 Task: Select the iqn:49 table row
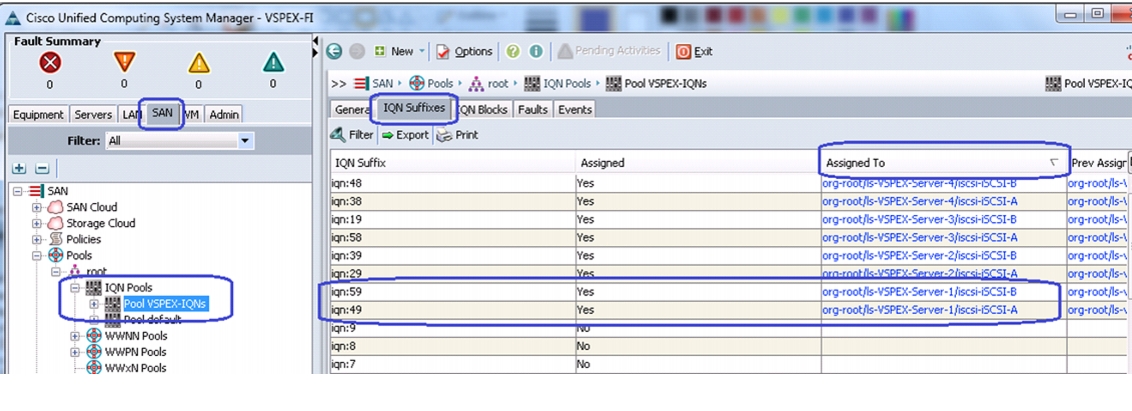tap(730, 310)
